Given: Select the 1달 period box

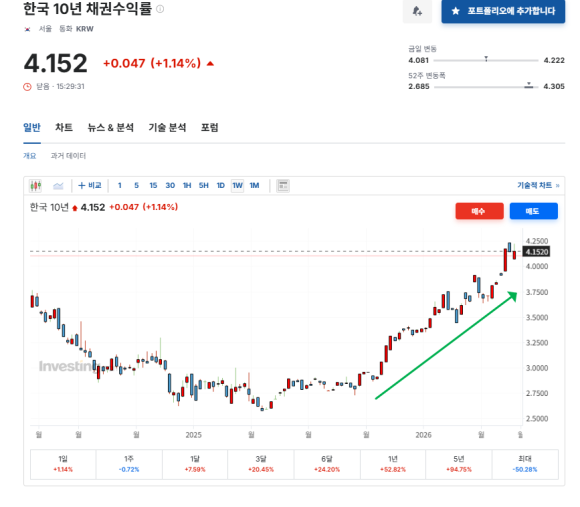Looking at the screenshot, I should 195,464.
